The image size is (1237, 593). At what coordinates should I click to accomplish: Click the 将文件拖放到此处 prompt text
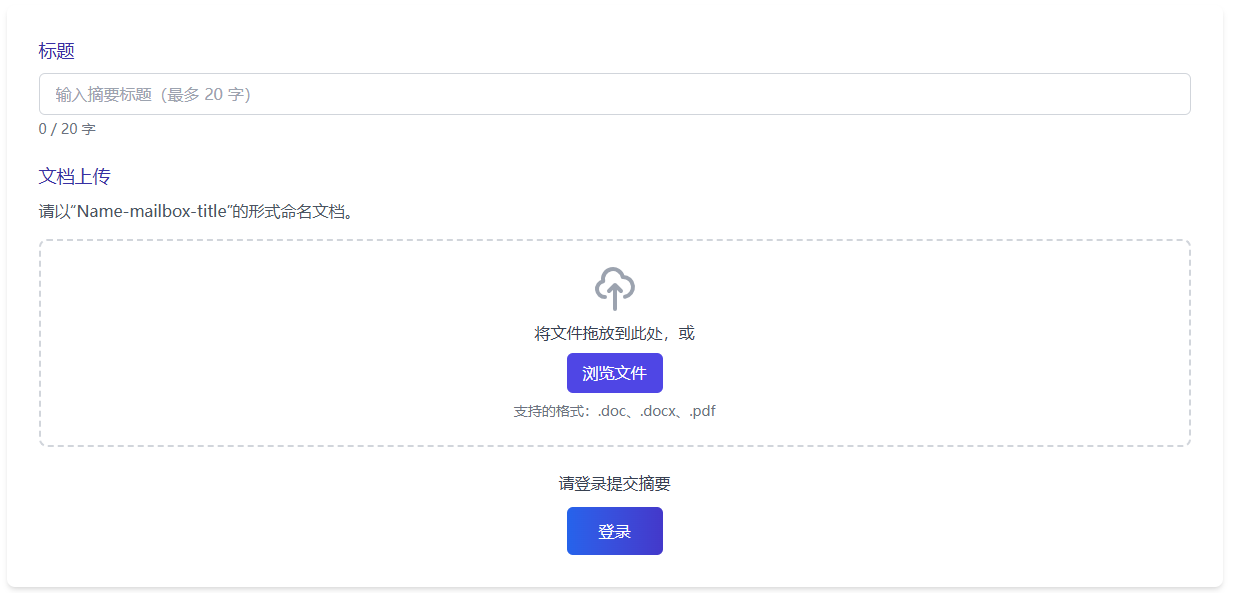point(598,333)
